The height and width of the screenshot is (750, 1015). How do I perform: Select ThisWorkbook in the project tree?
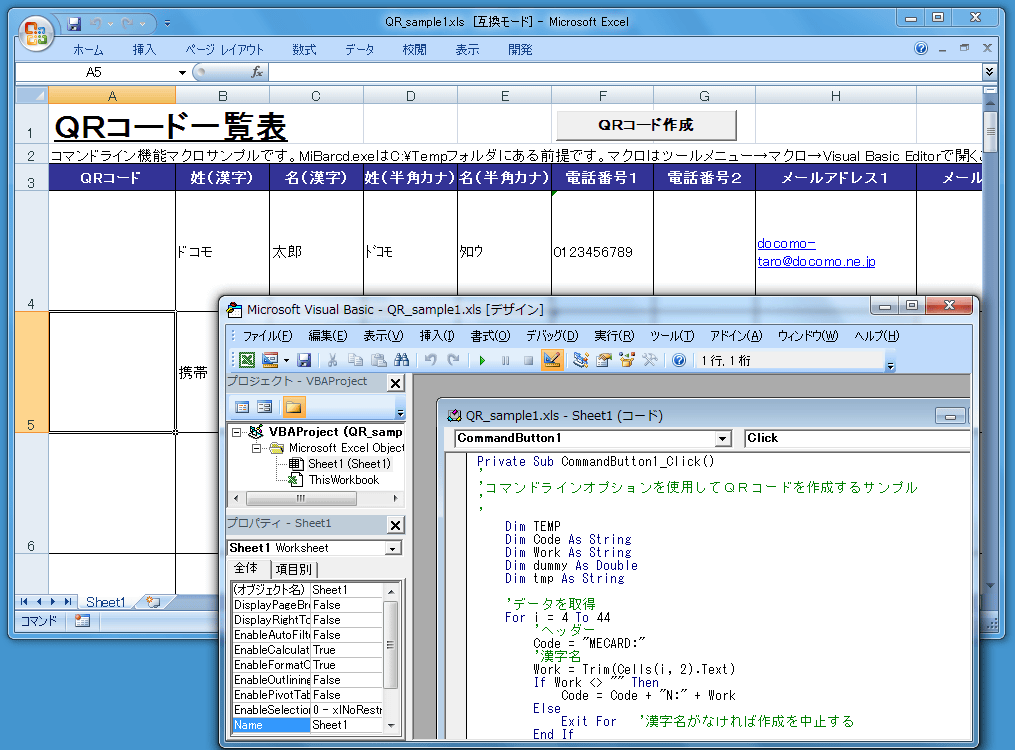[x=344, y=480]
